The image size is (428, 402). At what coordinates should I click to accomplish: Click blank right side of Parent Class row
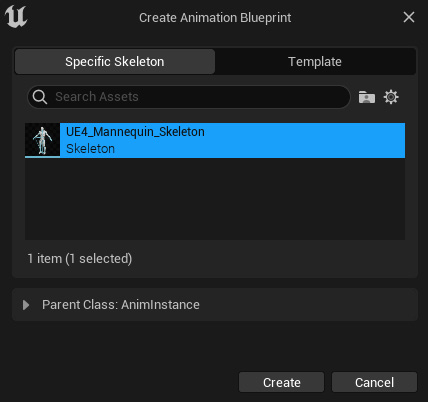(x=307, y=305)
